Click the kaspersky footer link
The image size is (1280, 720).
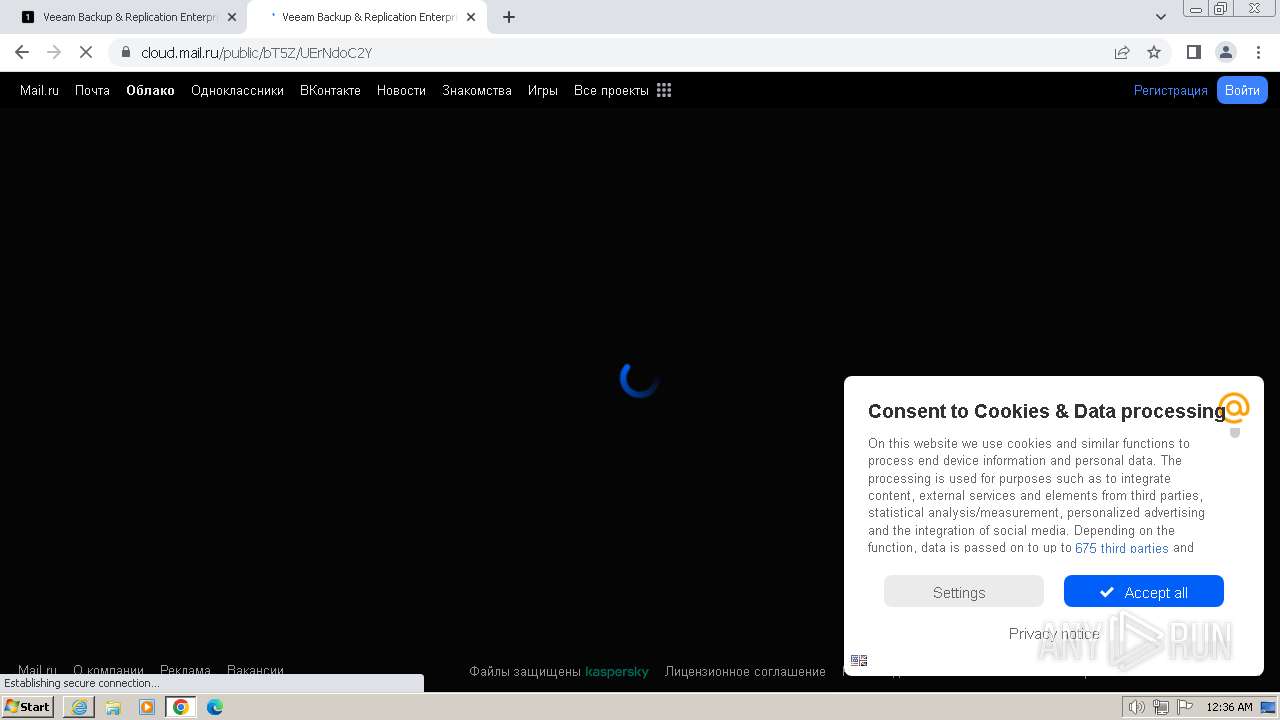click(617, 671)
